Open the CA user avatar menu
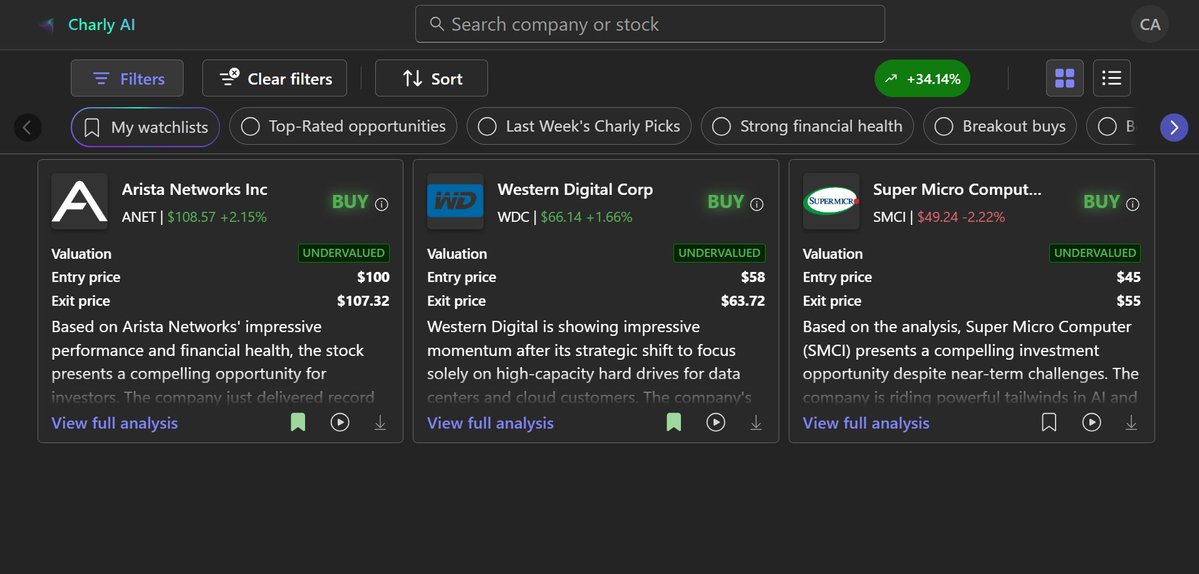Viewport: 1199px width, 574px height. pos(1150,24)
